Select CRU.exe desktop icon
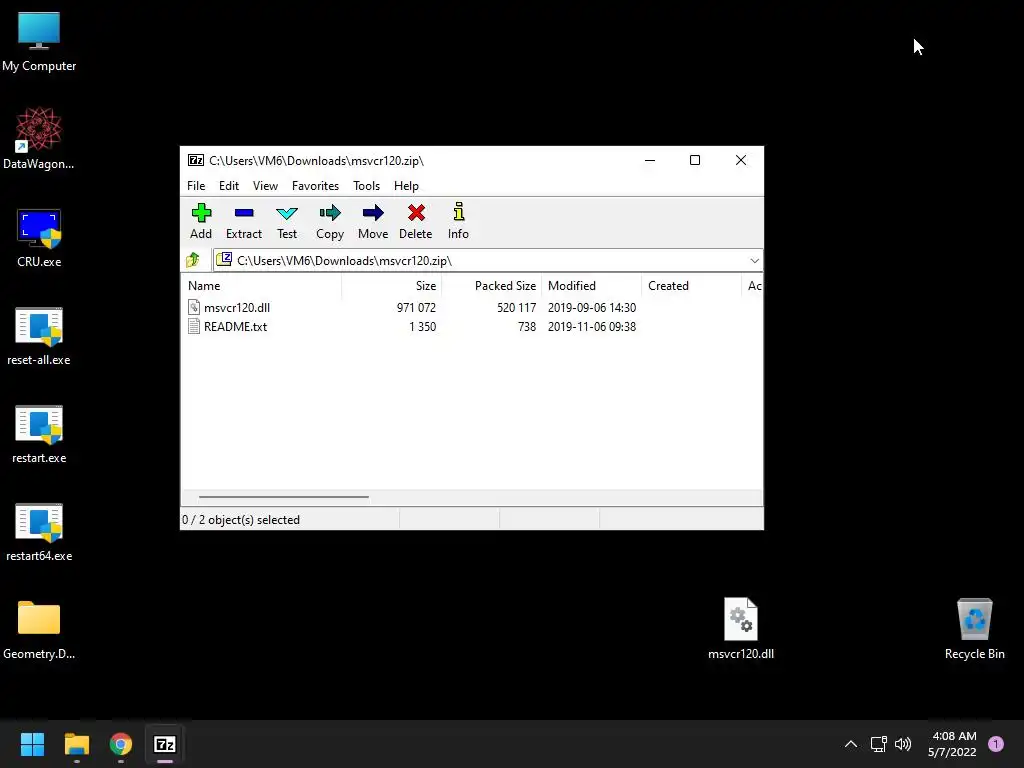Image resolution: width=1024 pixels, height=768 pixels. coord(39,238)
